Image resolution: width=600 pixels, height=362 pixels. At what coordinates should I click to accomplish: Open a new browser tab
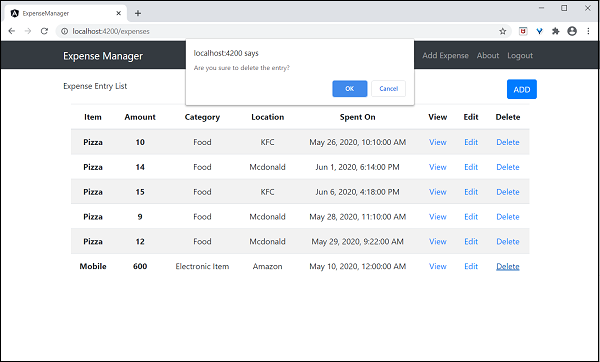click(x=138, y=13)
